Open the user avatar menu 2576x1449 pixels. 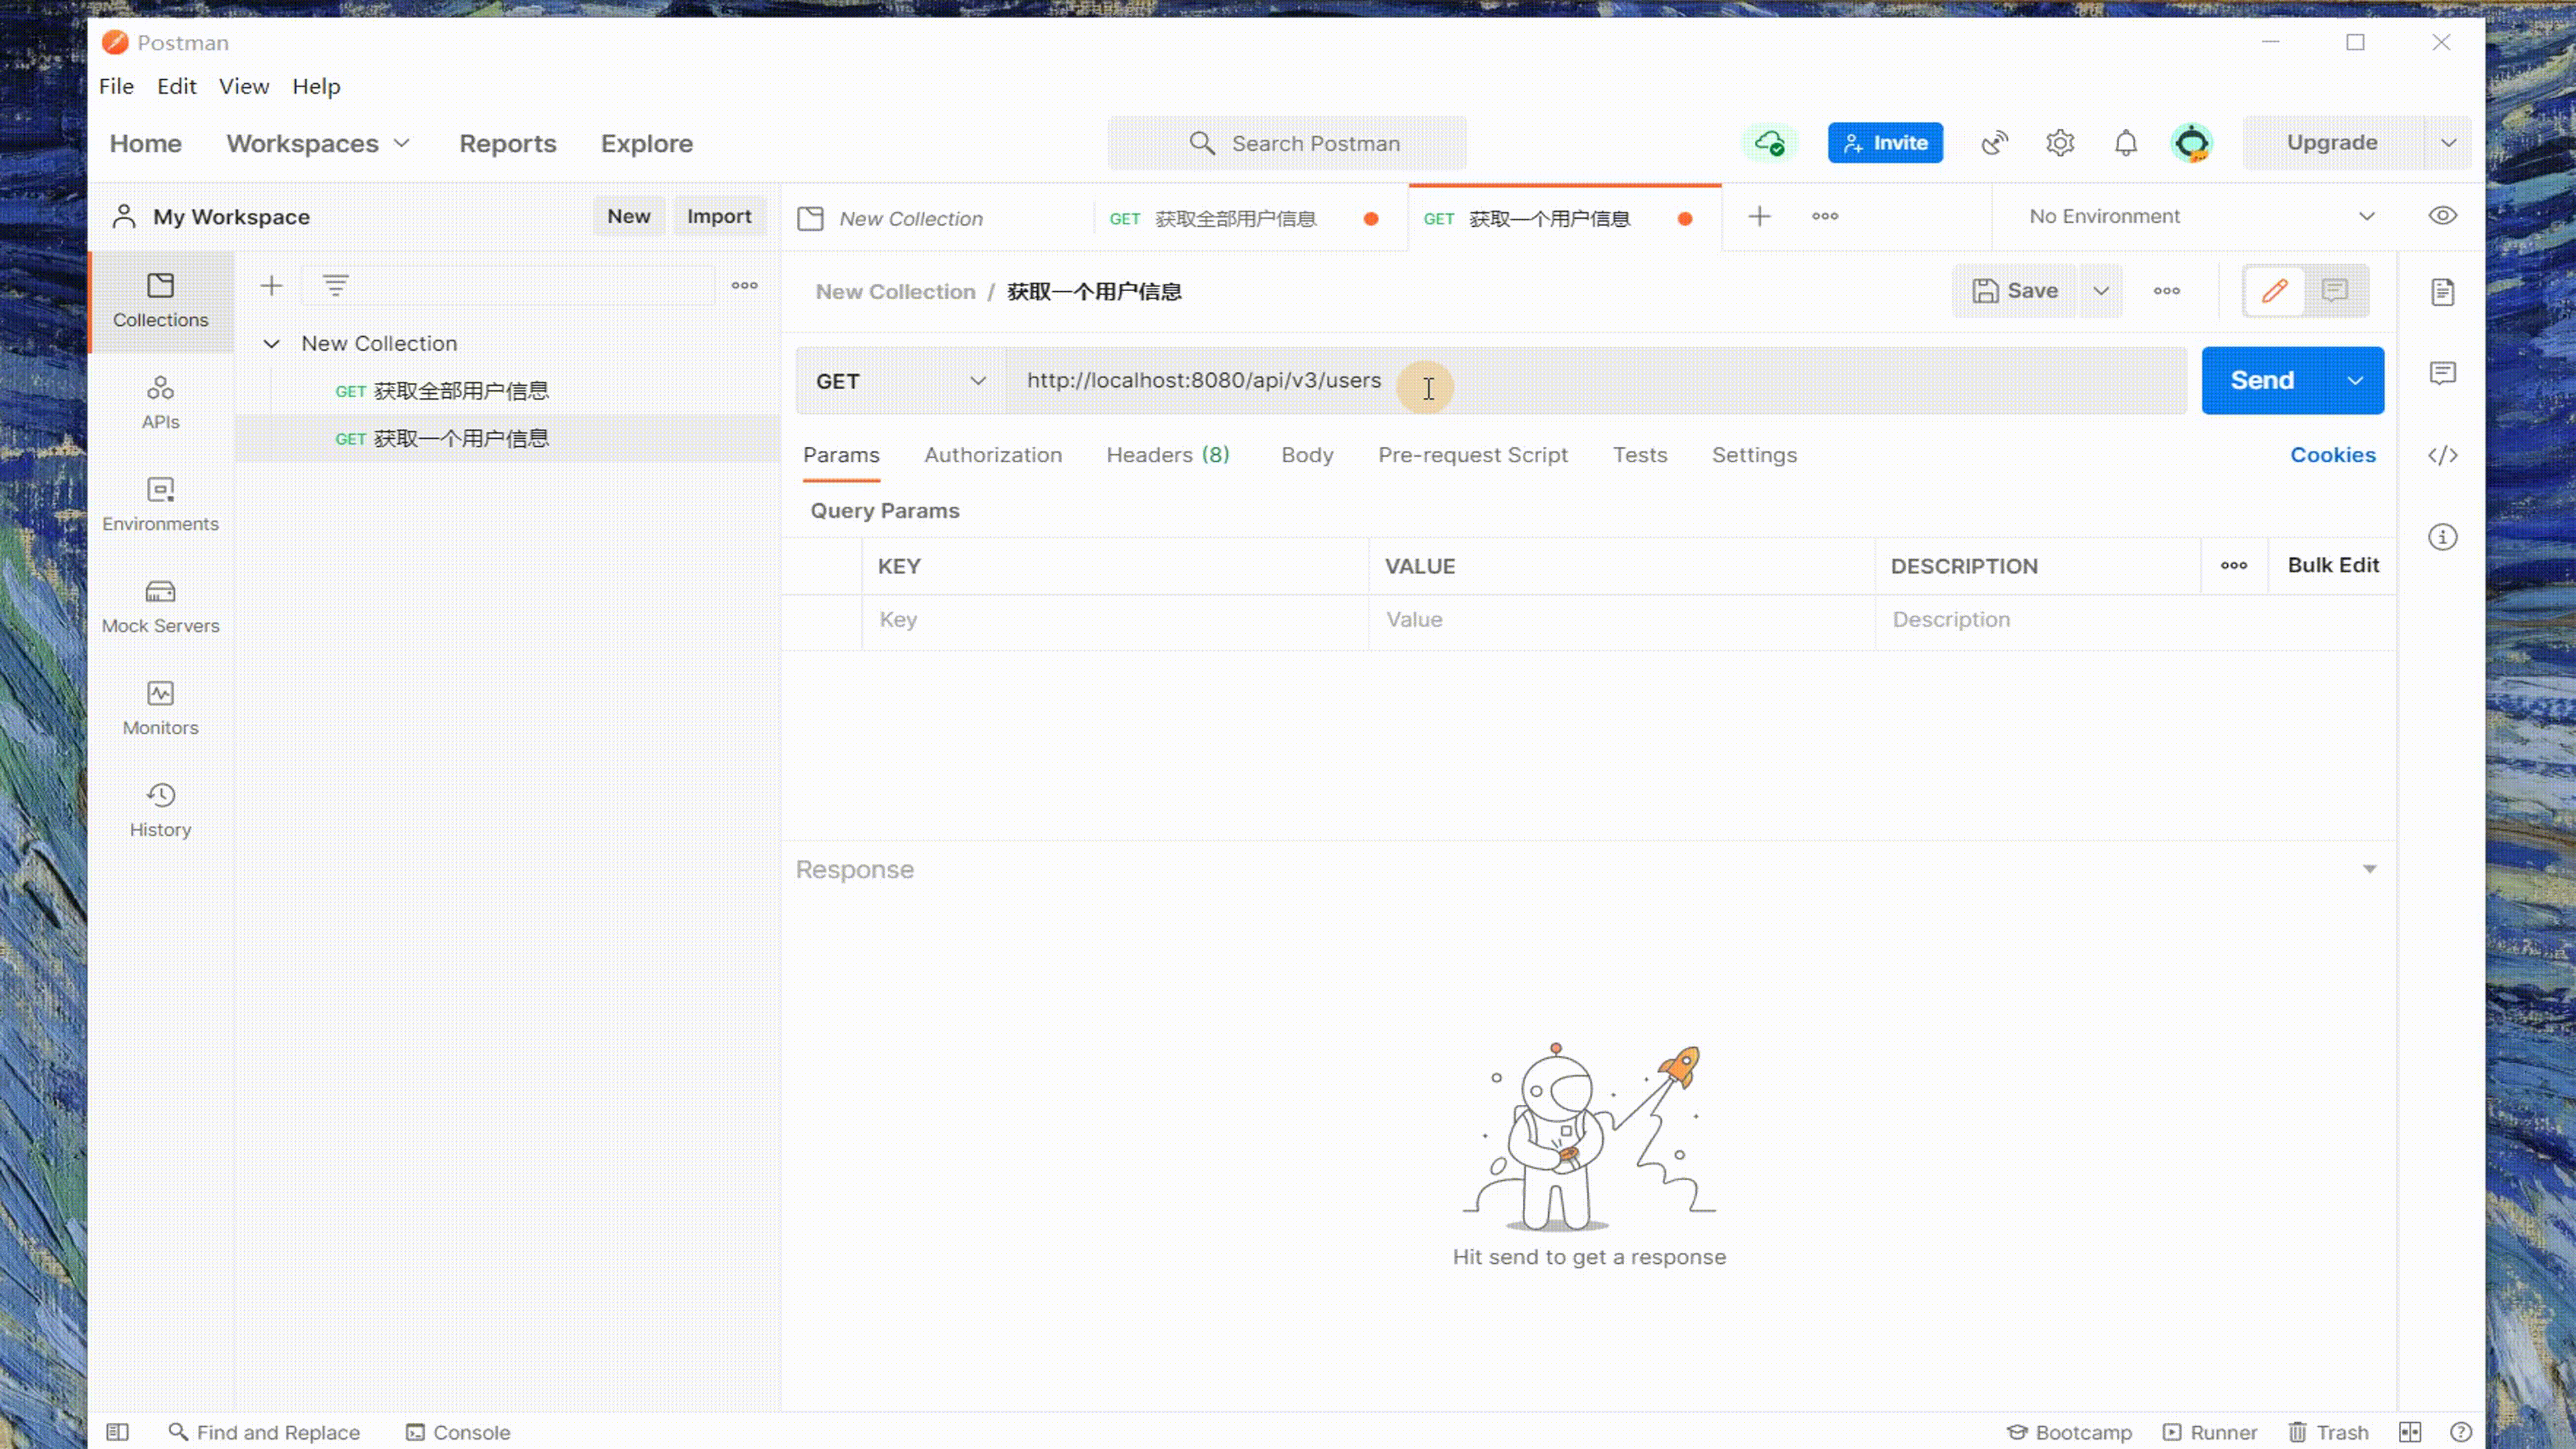point(2192,143)
